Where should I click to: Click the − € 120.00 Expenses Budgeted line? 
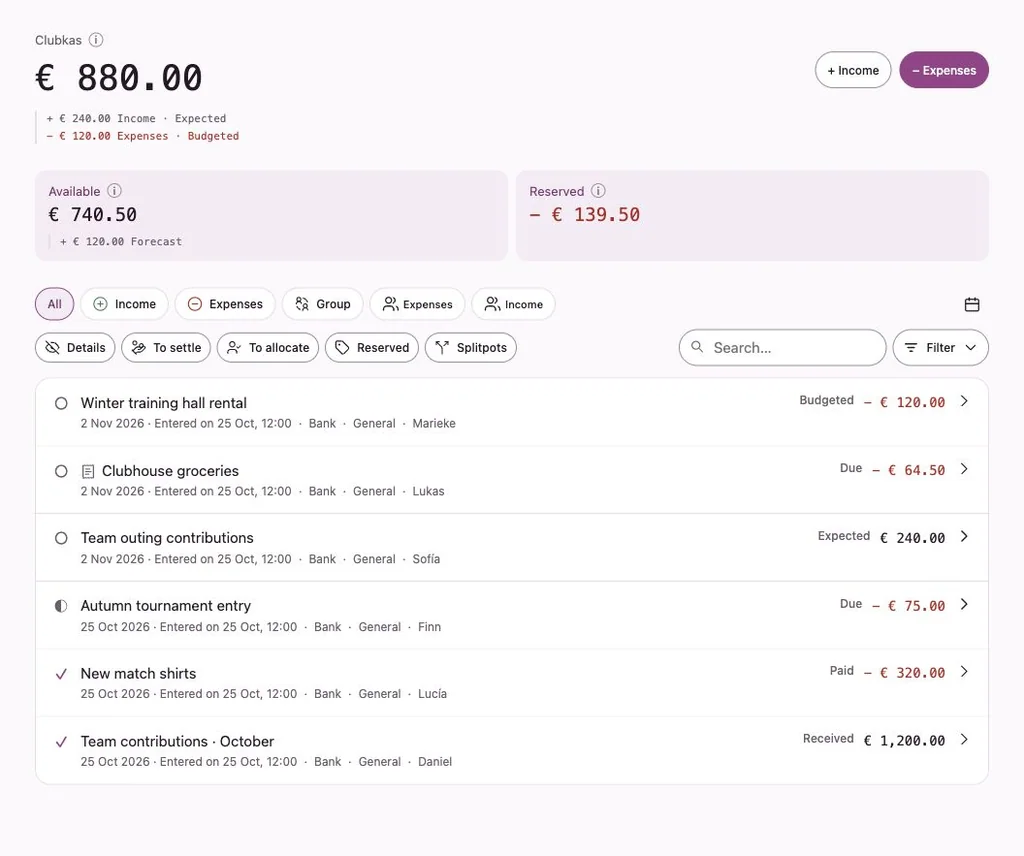click(x=142, y=136)
